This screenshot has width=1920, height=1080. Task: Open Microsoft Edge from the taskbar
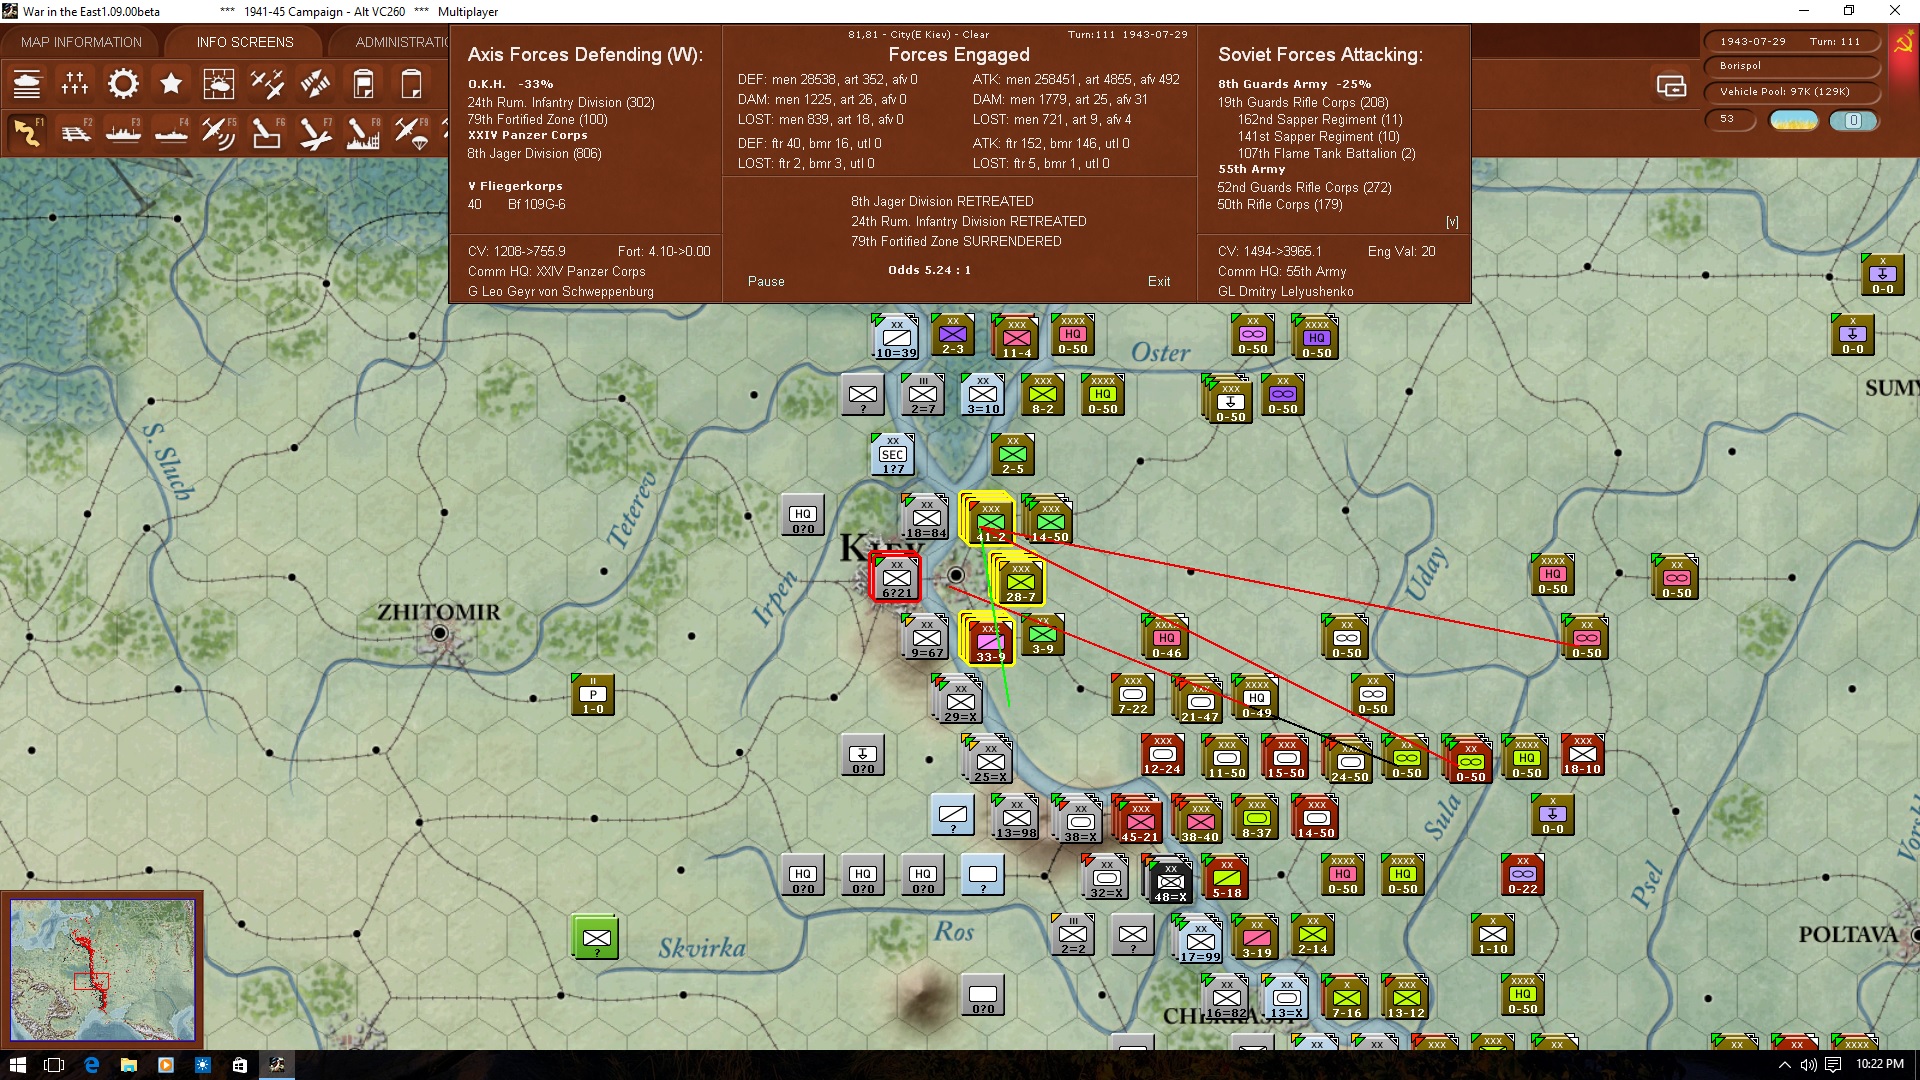92,1065
